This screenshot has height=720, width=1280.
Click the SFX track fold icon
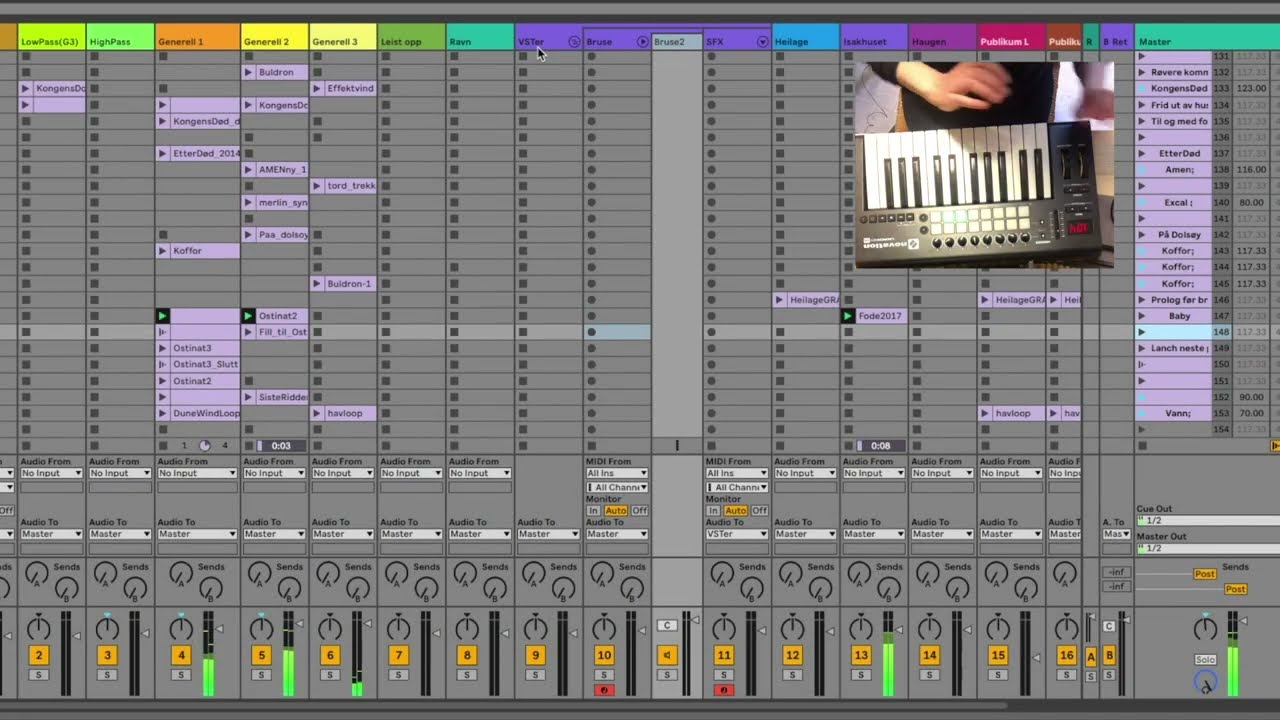[763, 42]
